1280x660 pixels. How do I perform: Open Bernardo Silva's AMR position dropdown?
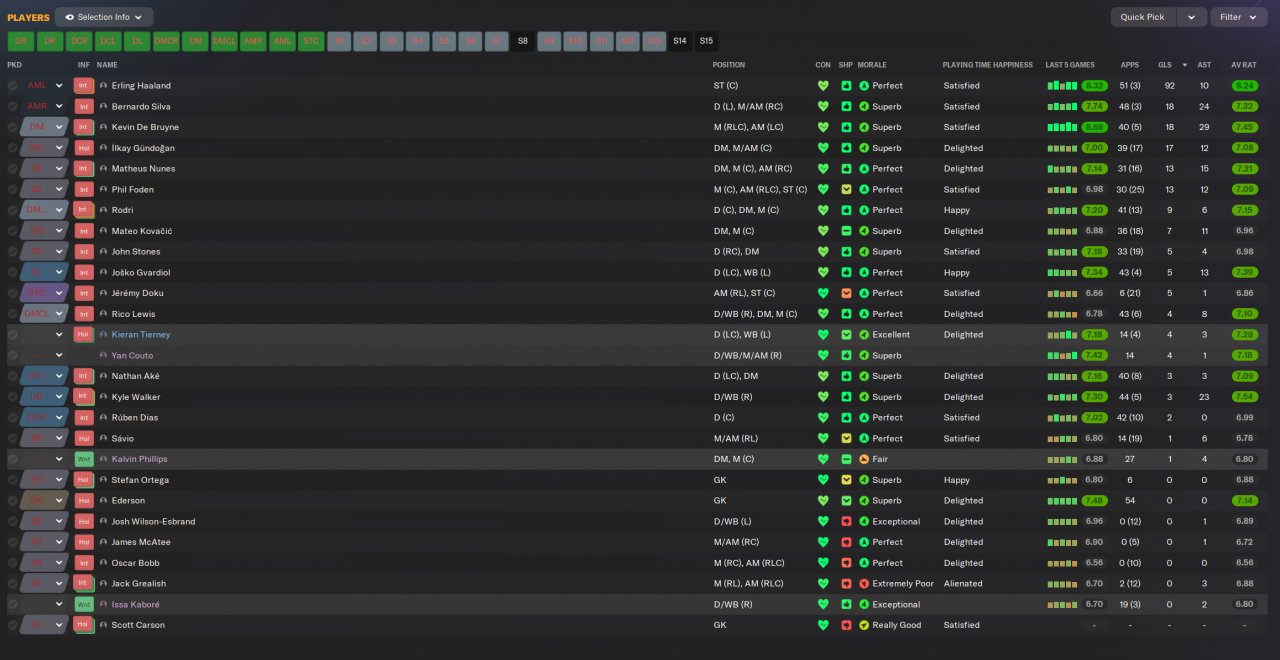point(44,107)
